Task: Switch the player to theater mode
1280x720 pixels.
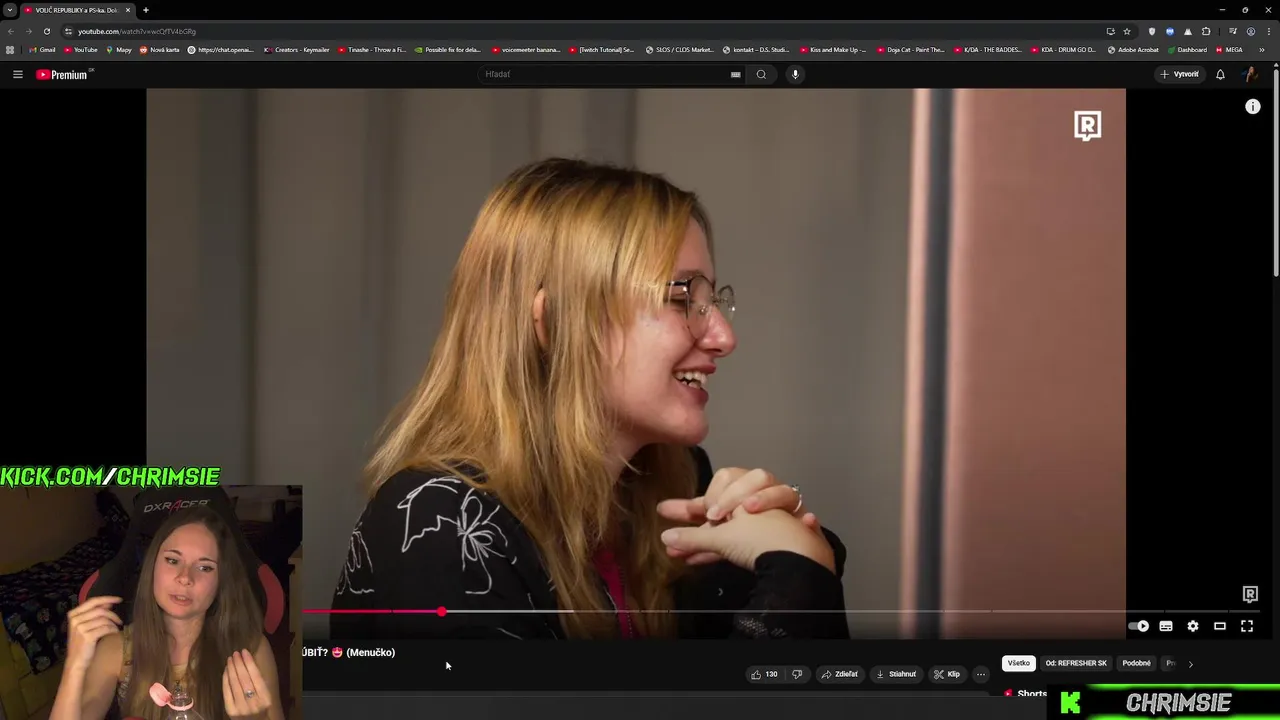Action: click(x=1220, y=626)
